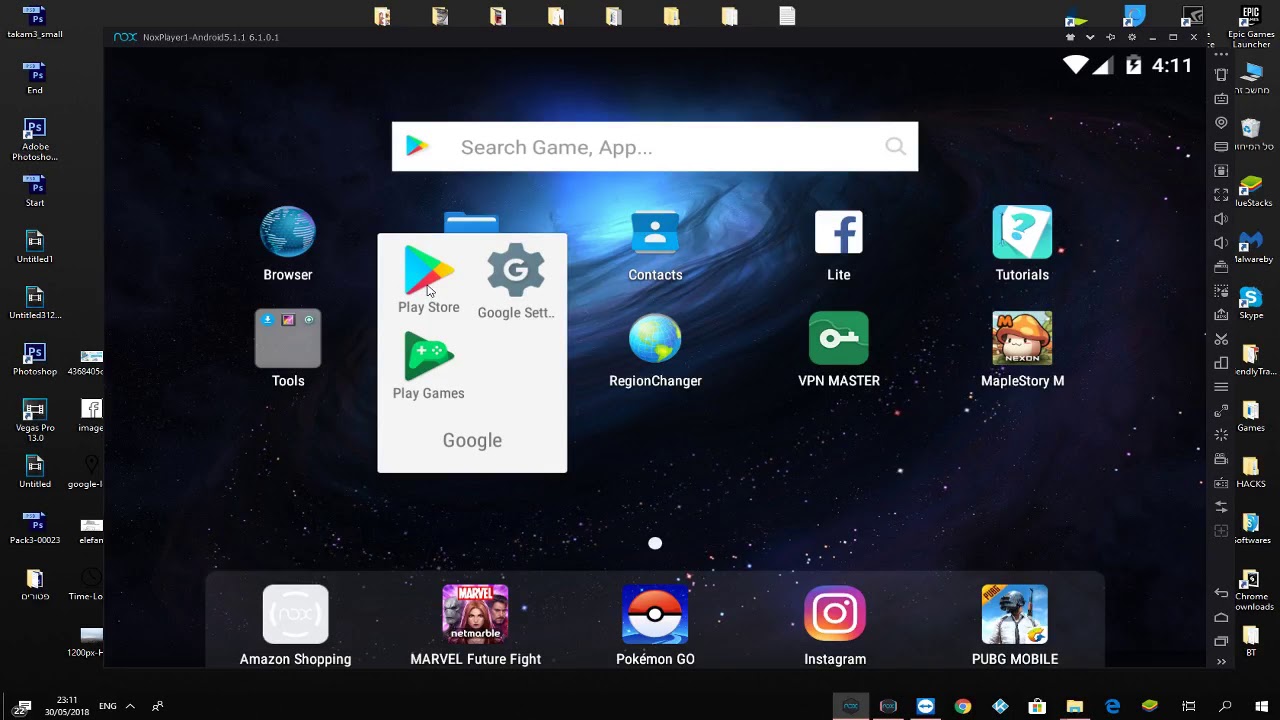Open the Play Store app in Google folder
This screenshot has height=720, width=1280.
click(429, 280)
